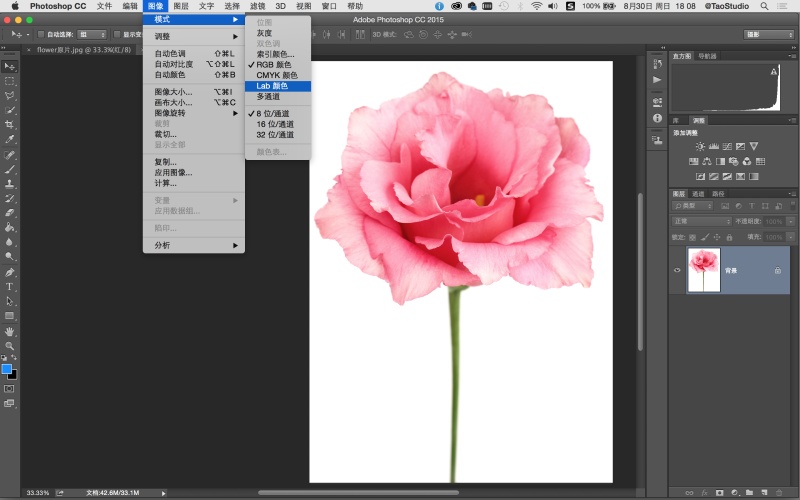Open the 填充 fill dropdown arrow
This screenshot has width=800, height=500.
click(x=790, y=237)
